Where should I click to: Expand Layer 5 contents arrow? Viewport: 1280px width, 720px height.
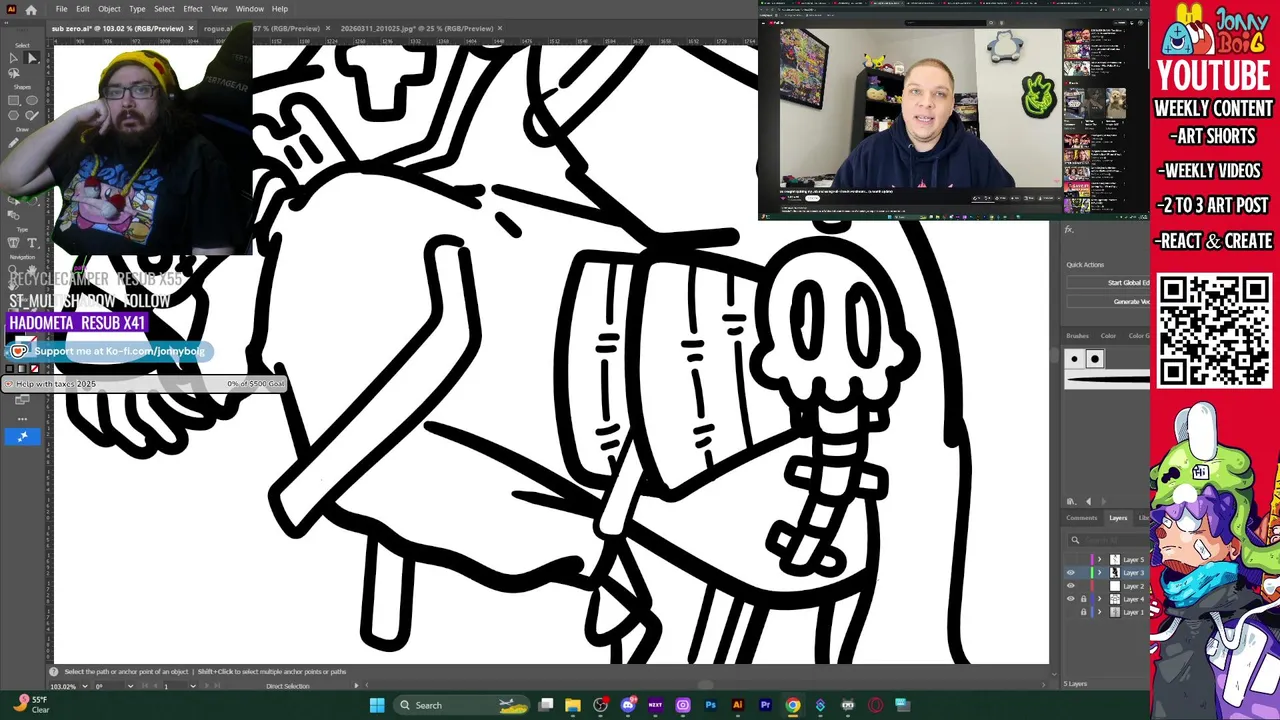coord(1099,560)
